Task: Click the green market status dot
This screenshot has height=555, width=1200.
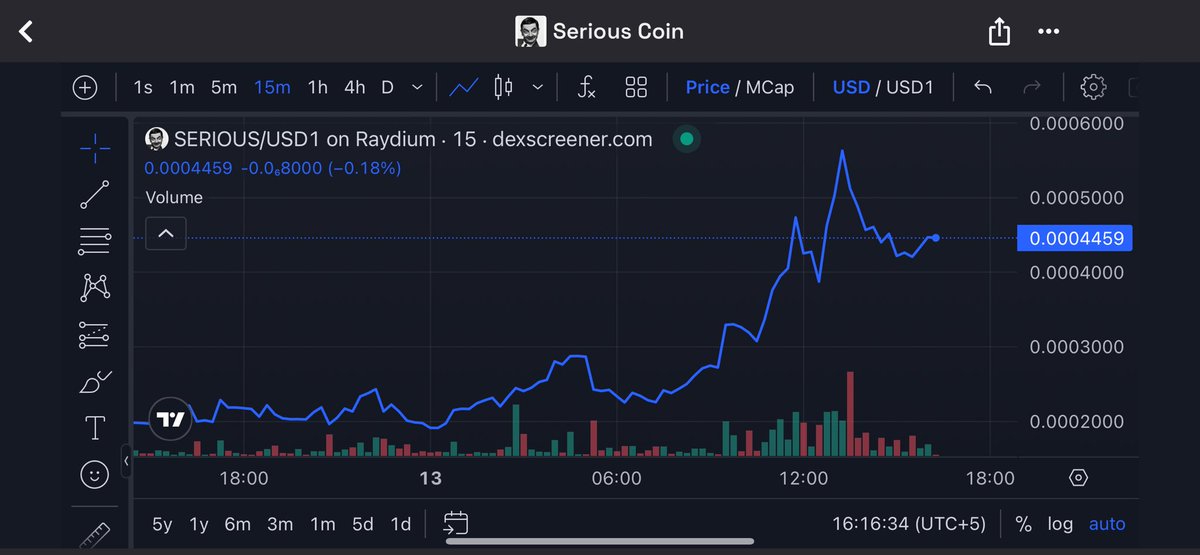Action: click(x=686, y=139)
